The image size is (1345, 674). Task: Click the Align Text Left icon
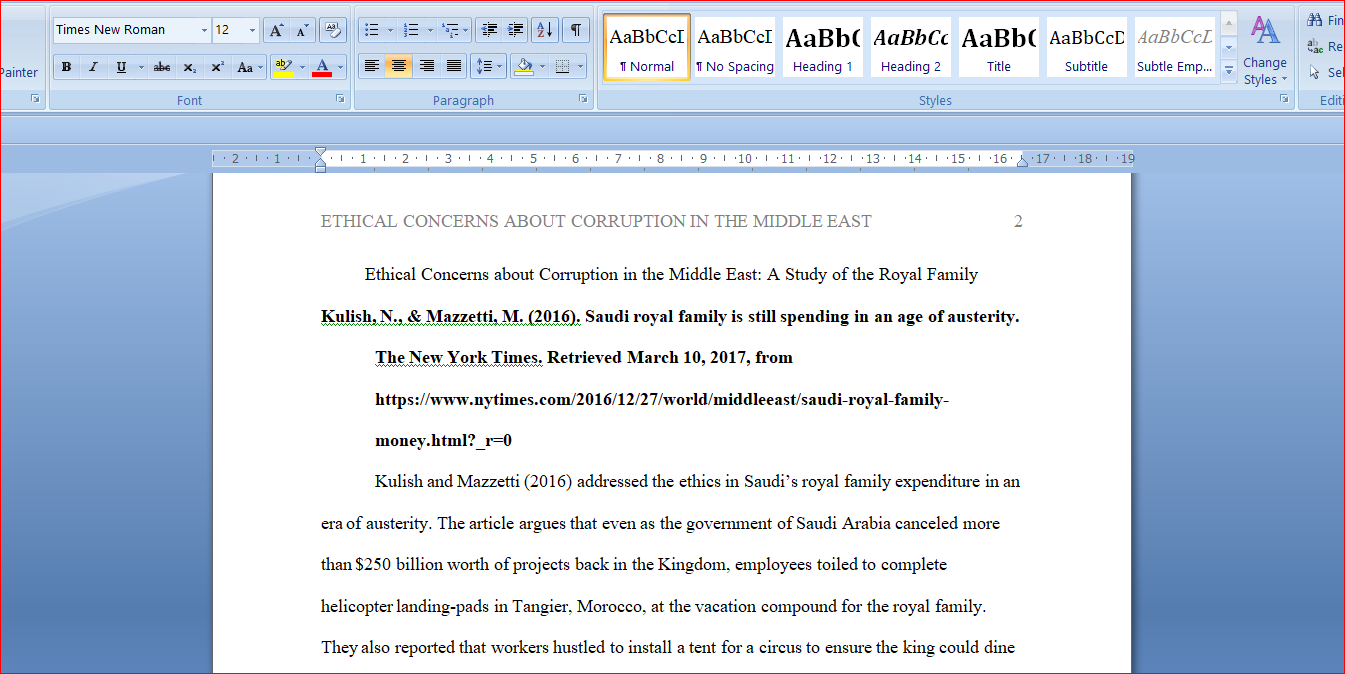click(x=371, y=67)
